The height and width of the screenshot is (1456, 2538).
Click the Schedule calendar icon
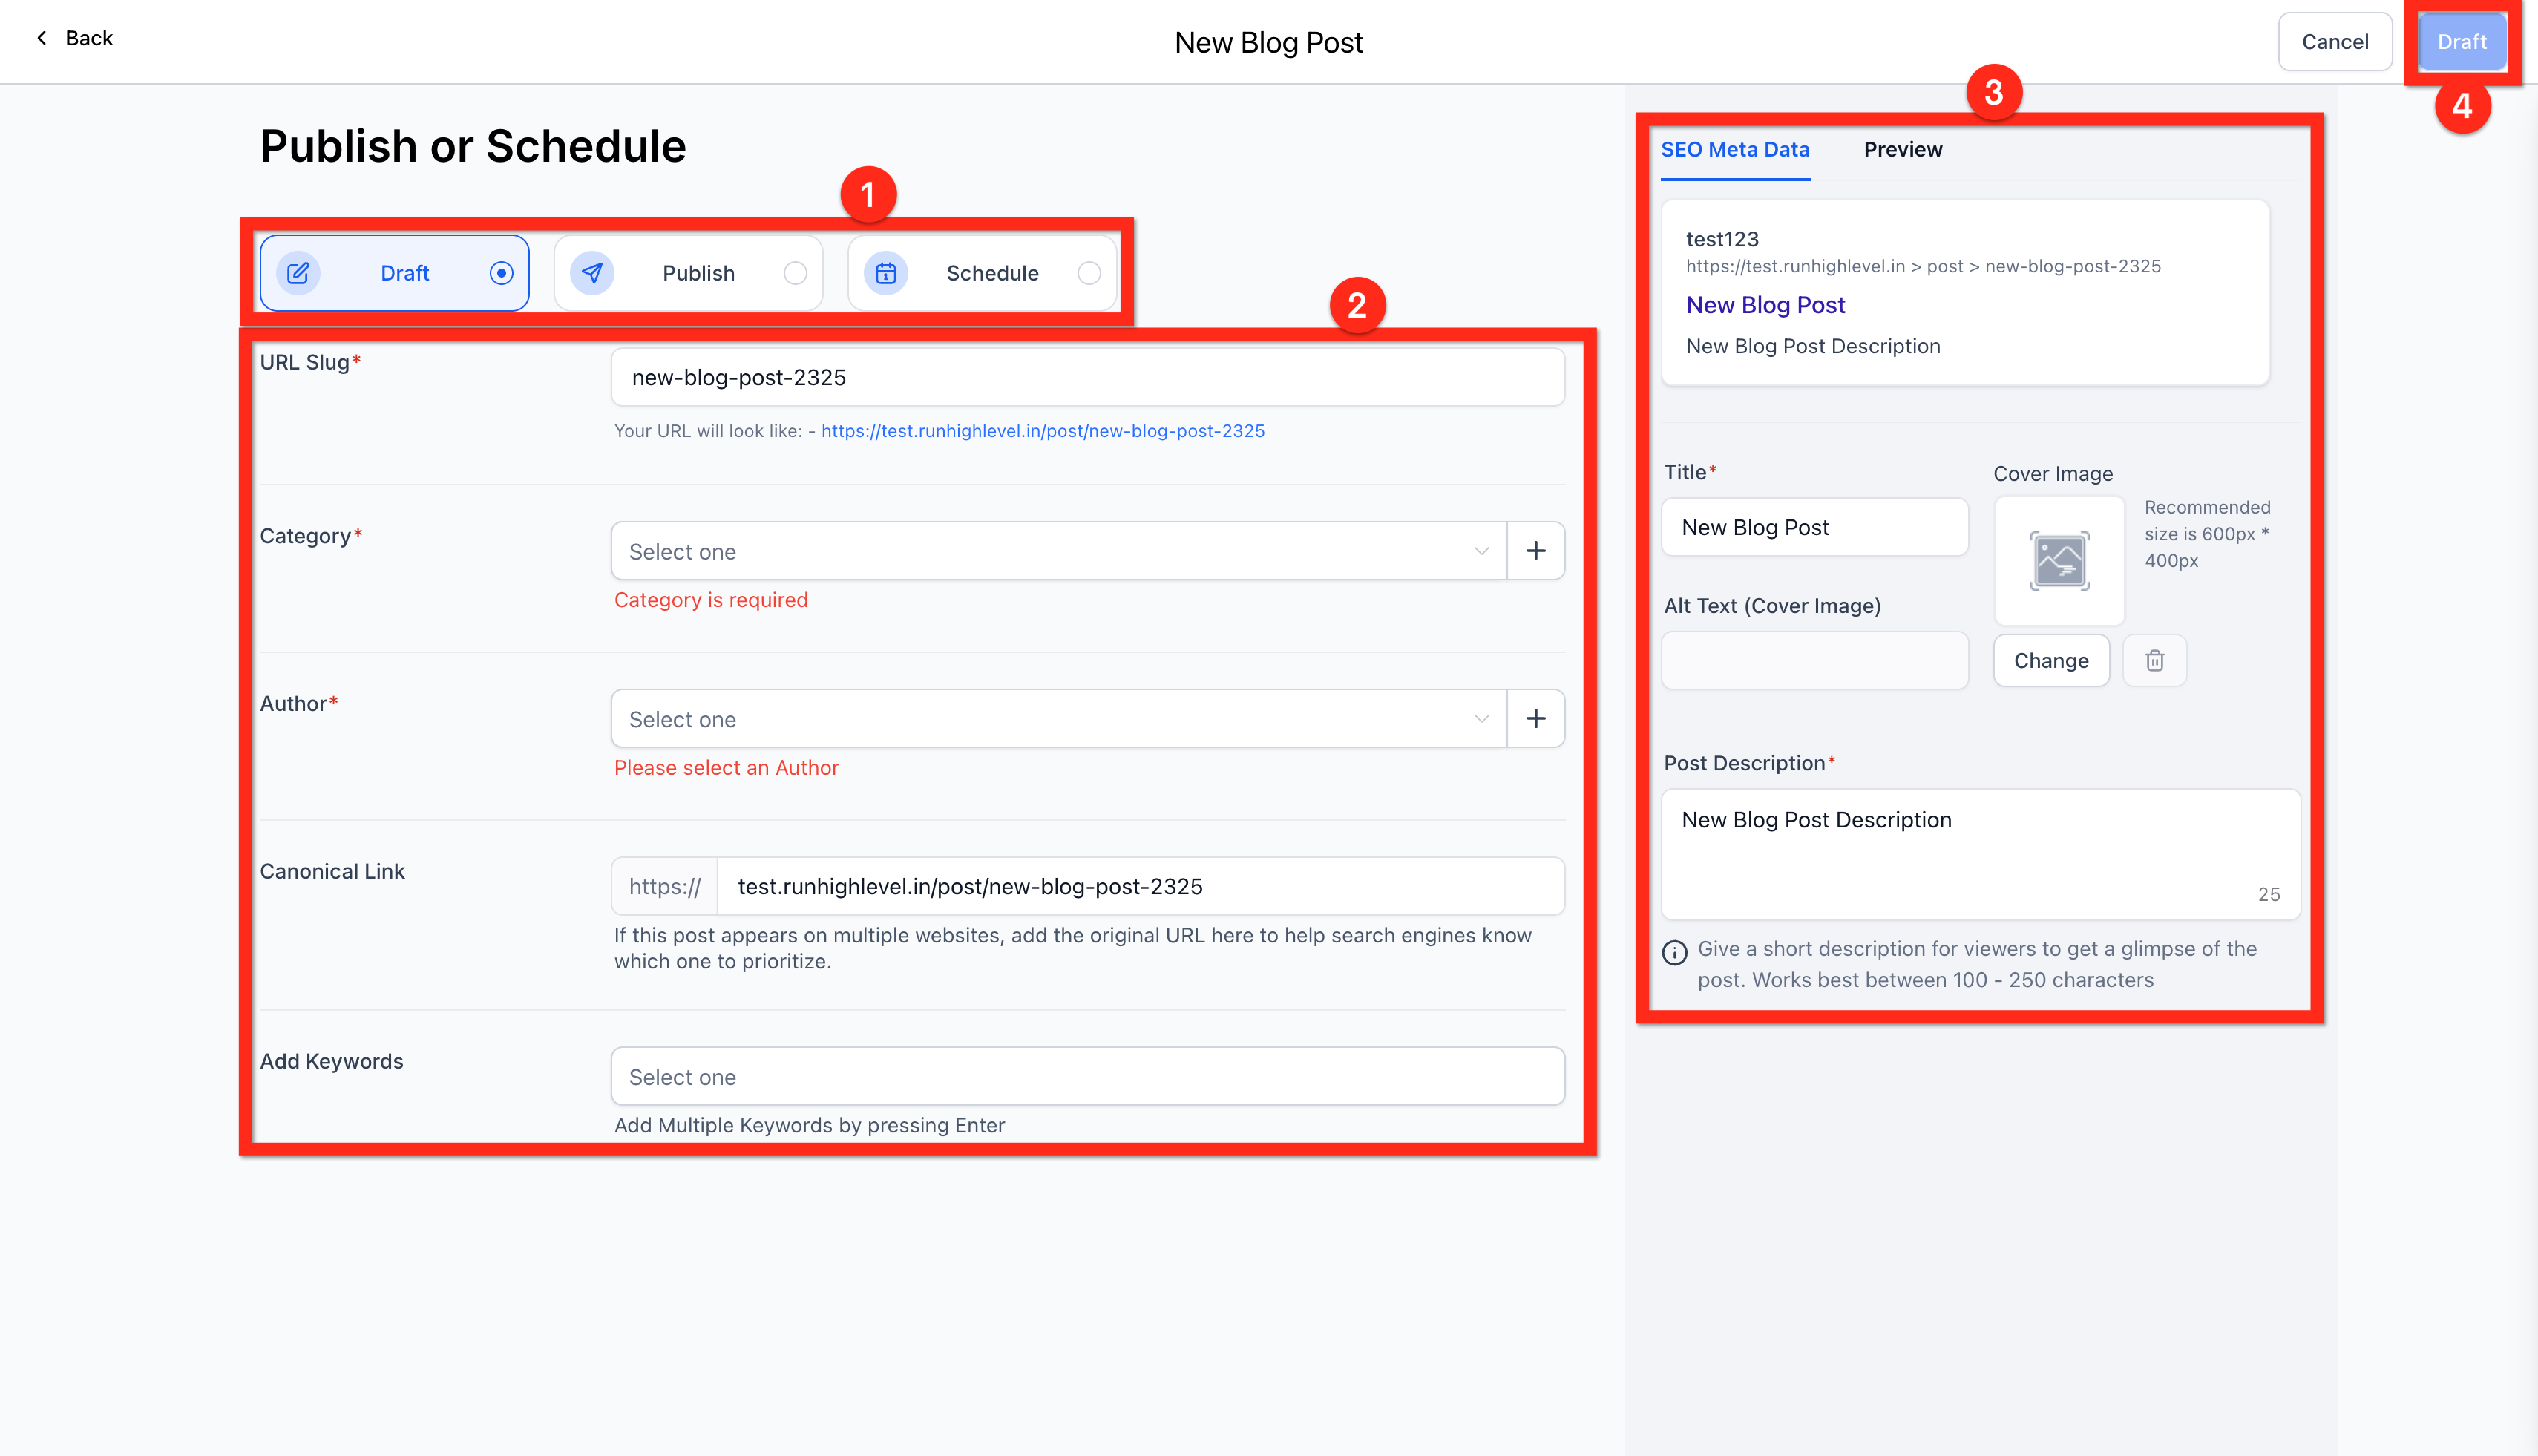886,273
